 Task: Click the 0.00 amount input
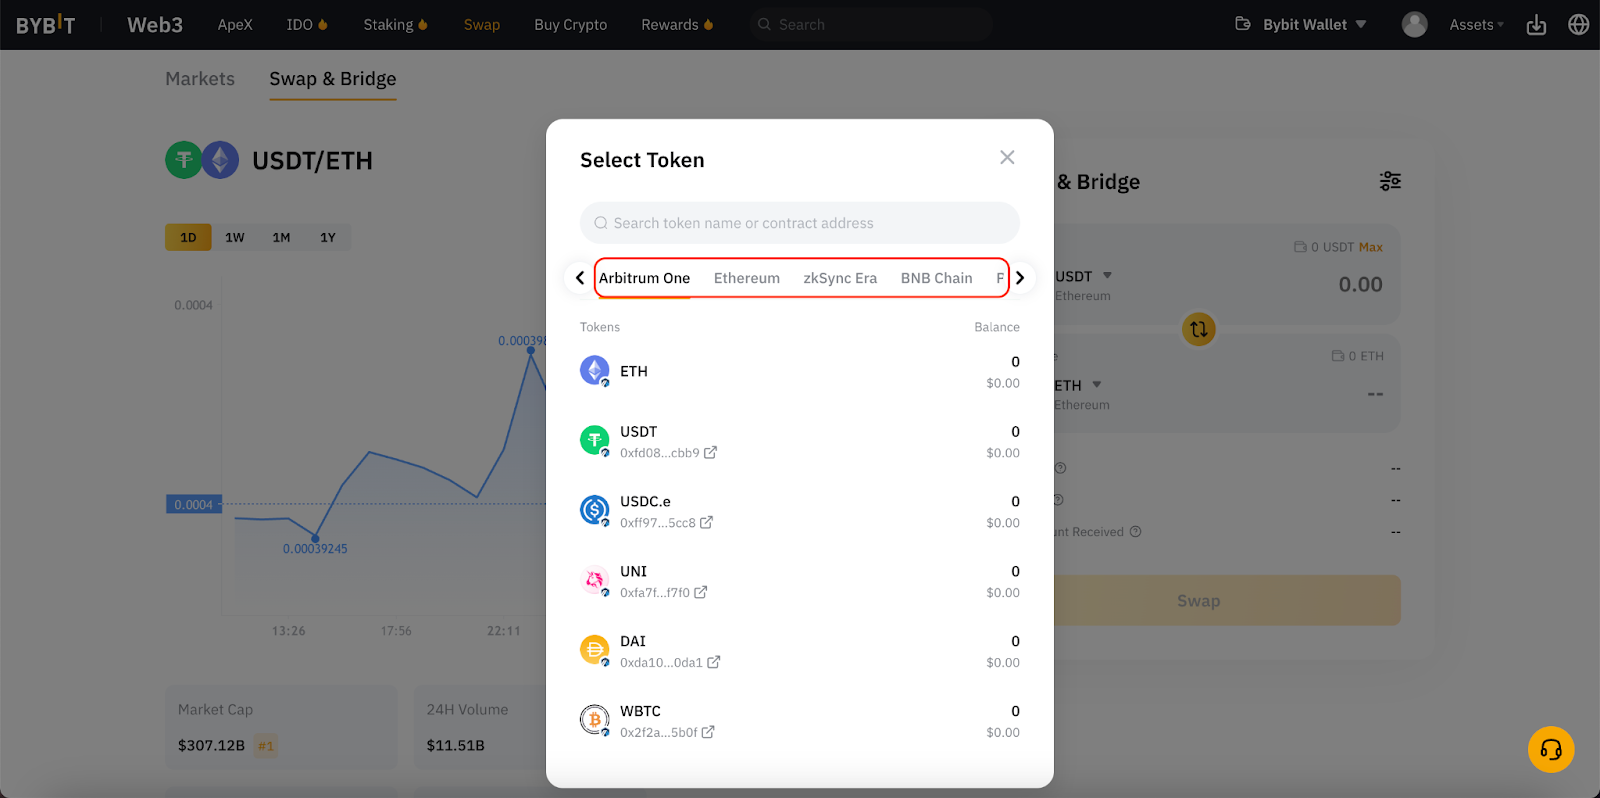click(x=1360, y=285)
